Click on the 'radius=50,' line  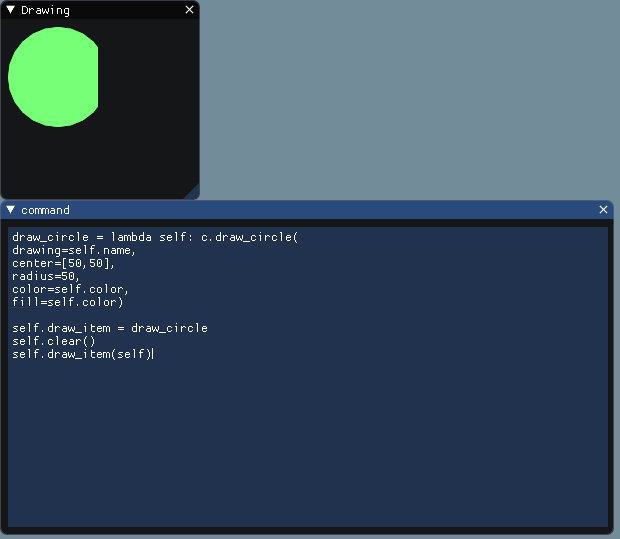tap(45, 276)
